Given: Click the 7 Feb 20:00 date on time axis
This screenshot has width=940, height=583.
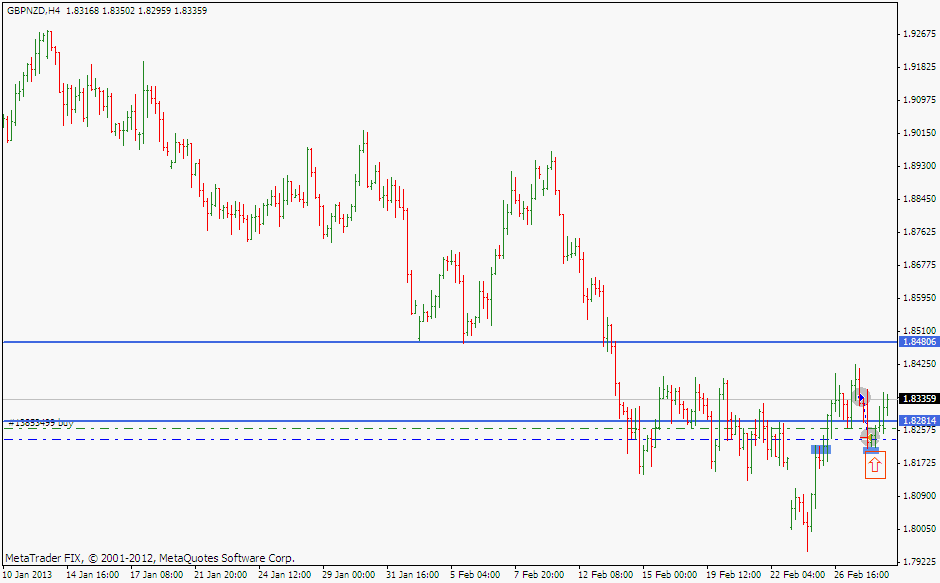Looking at the screenshot, I should (x=539, y=575).
